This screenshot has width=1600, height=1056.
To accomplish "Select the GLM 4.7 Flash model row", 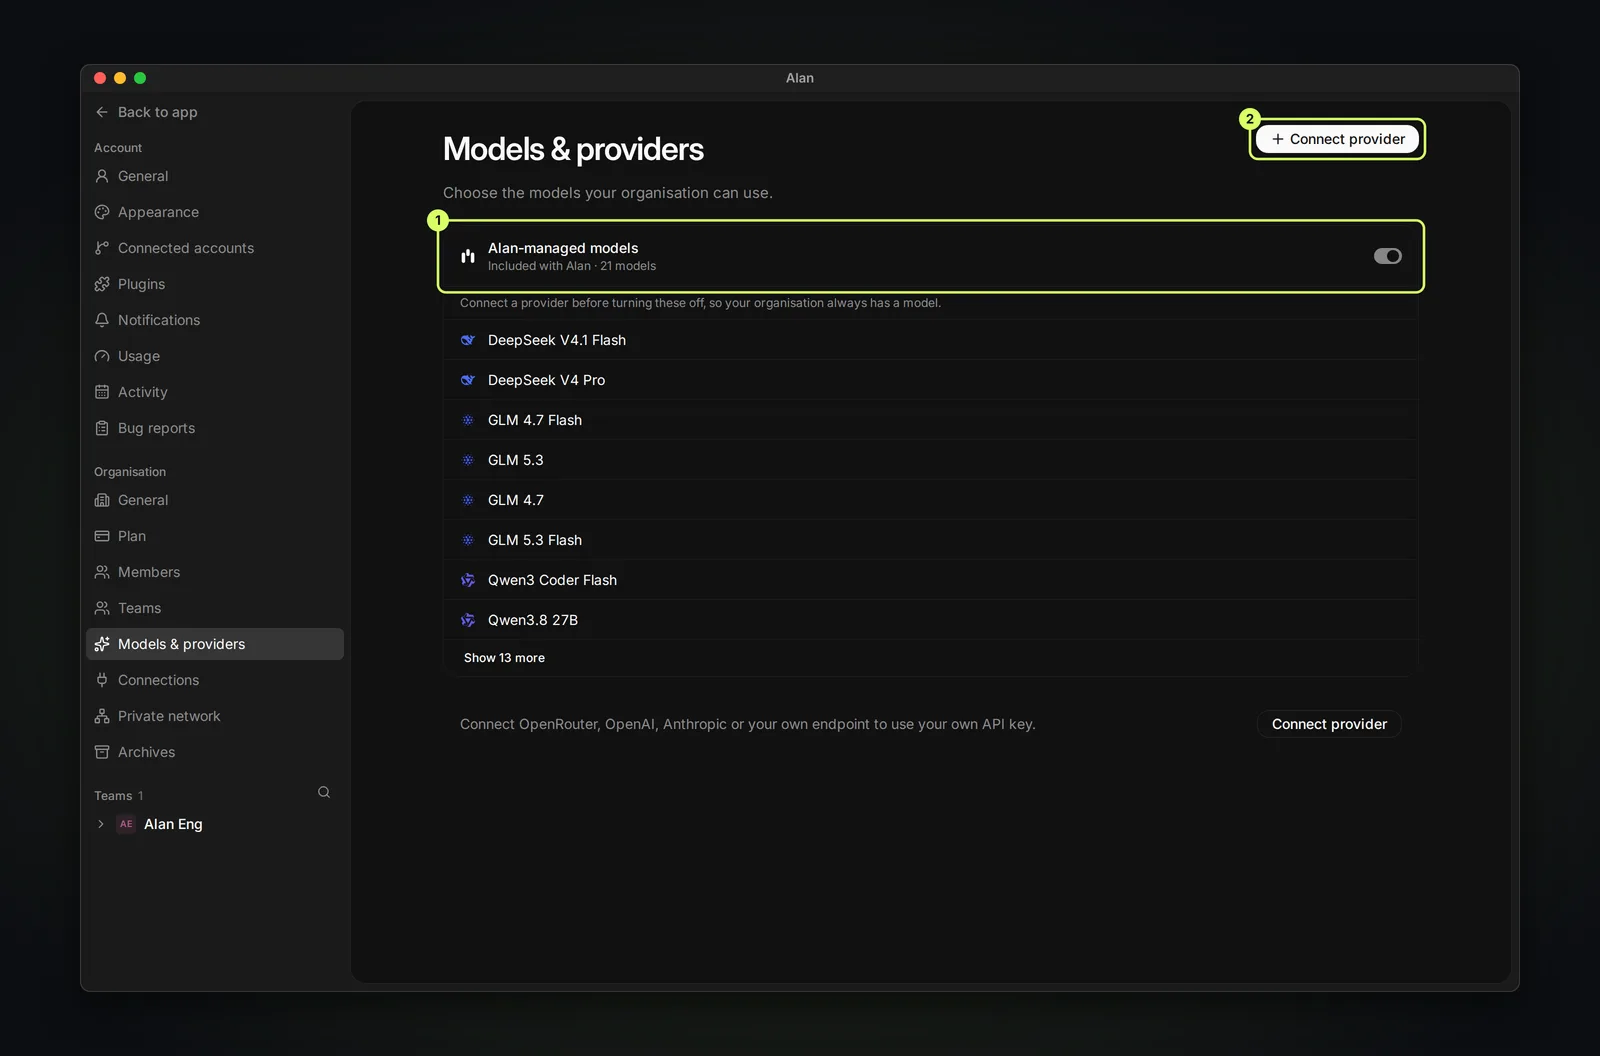I will pyautogui.click(x=931, y=420).
